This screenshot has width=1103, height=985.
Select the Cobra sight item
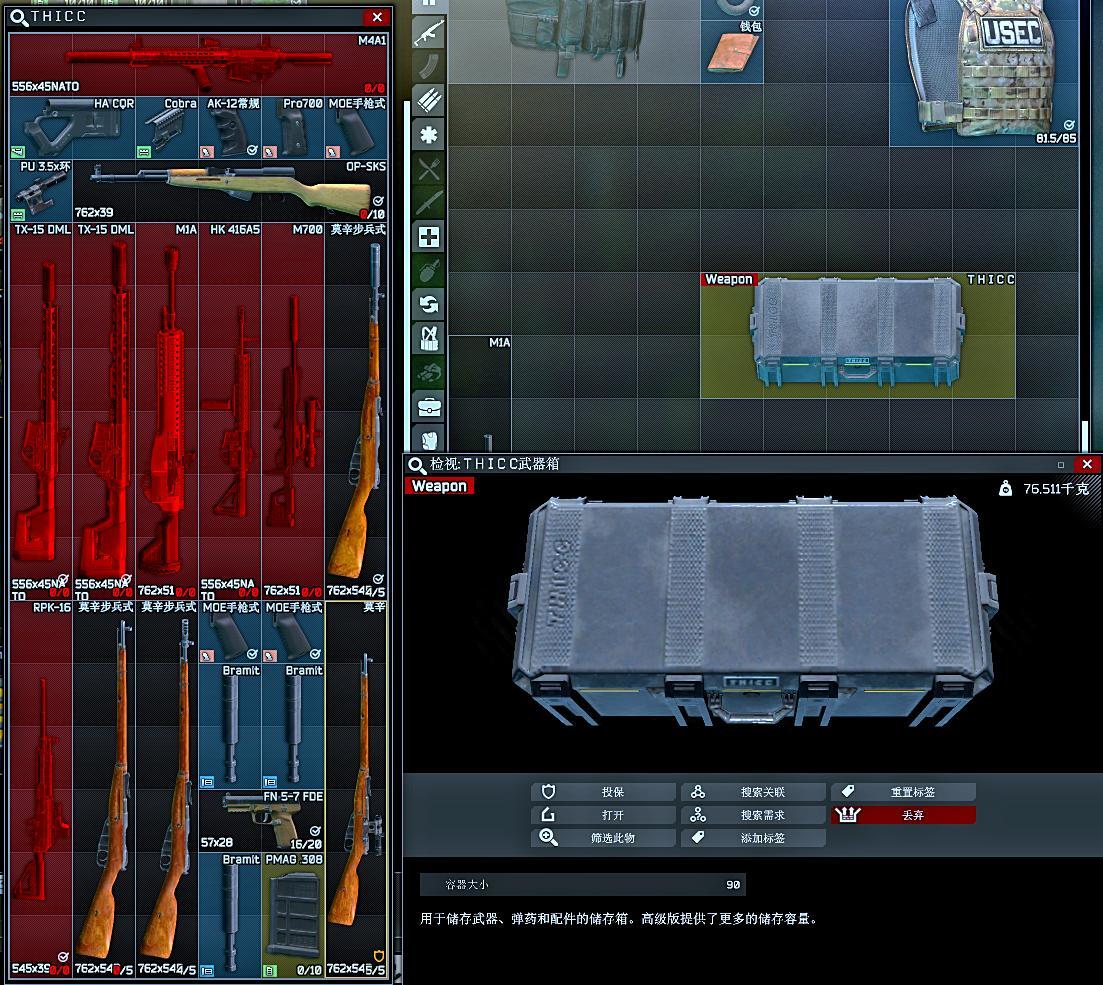click(x=167, y=127)
